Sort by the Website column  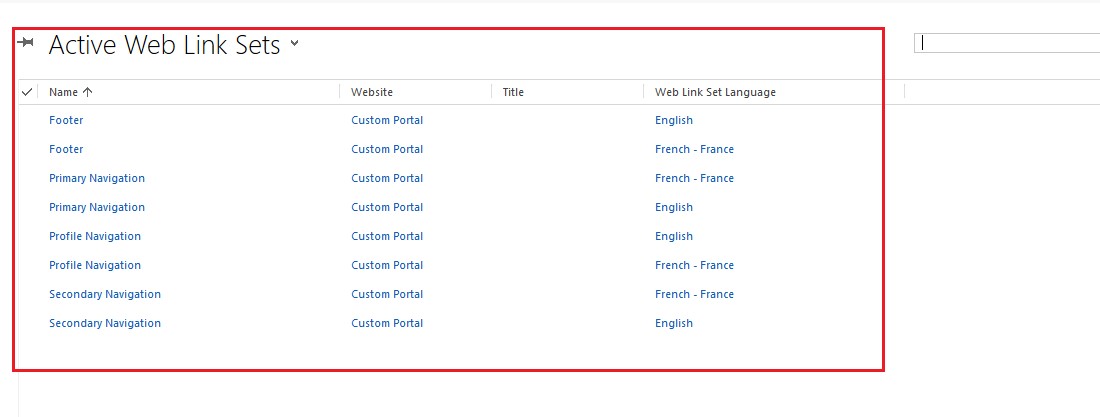point(372,92)
